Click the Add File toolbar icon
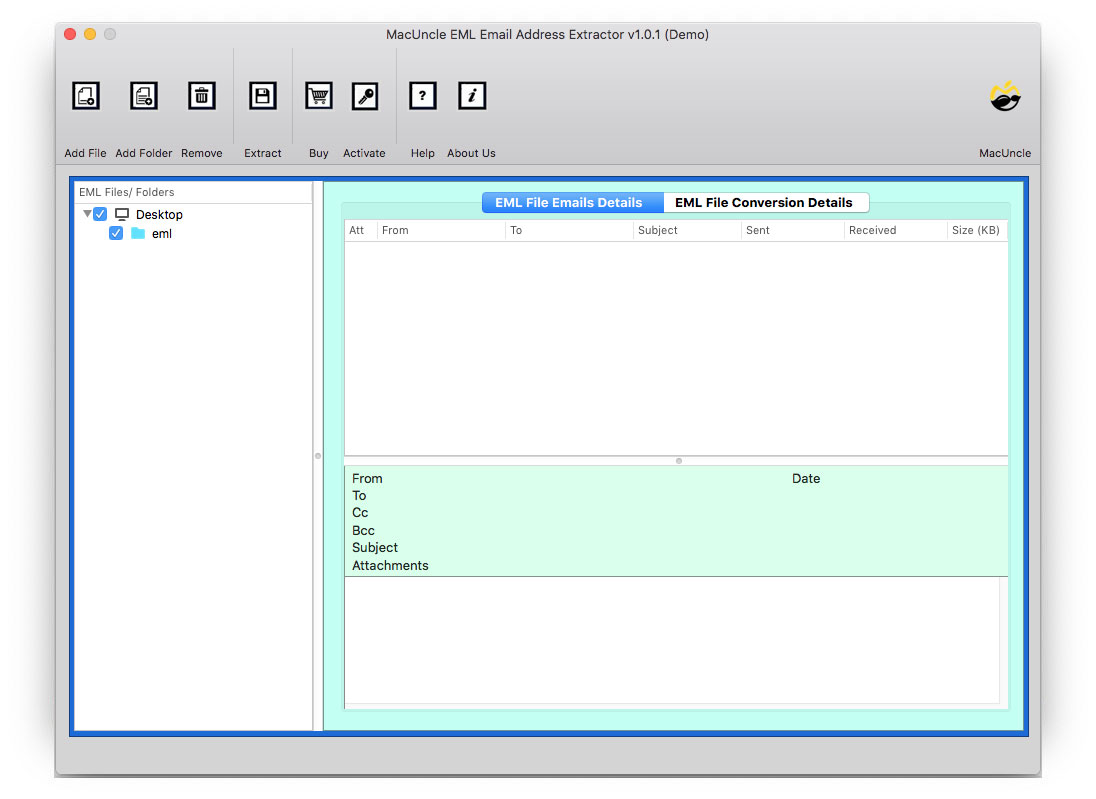The width and height of the screenshot is (1096, 799). tap(86, 96)
